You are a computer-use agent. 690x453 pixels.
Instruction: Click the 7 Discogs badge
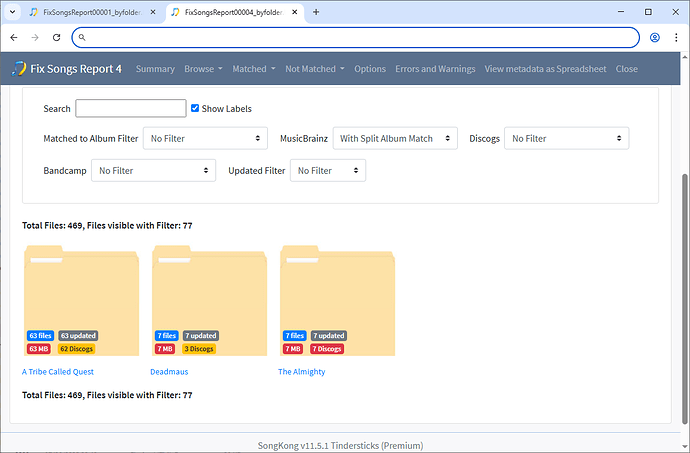pyautogui.click(x=327, y=349)
